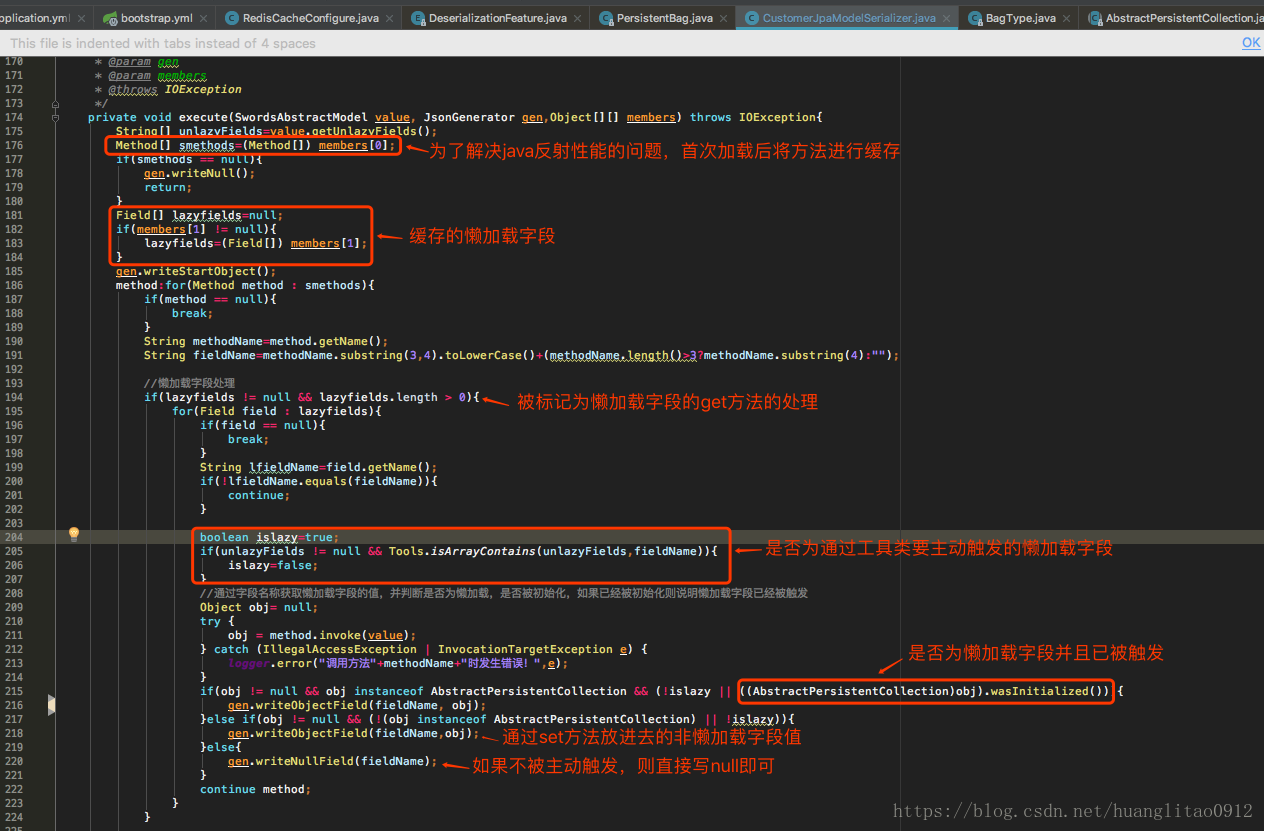Click the AbstractPersistentCollection locked class icon
The height and width of the screenshot is (831, 1264).
1095,18
